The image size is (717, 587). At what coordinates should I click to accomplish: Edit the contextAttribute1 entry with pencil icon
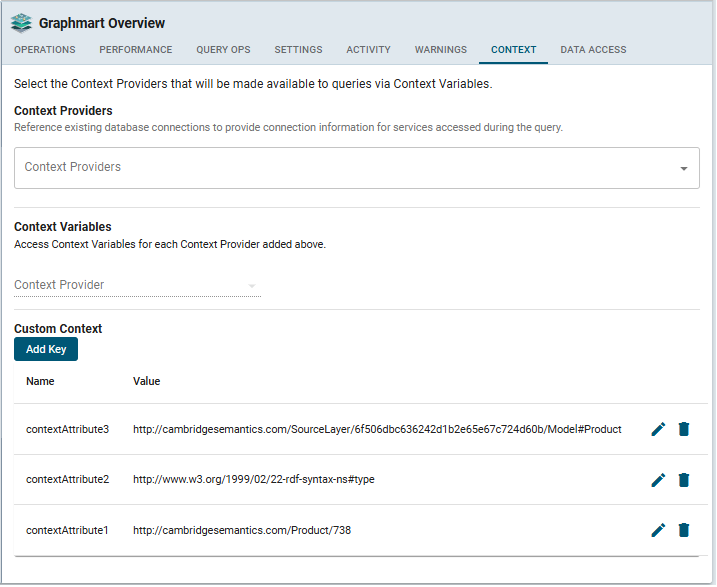(x=658, y=530)
